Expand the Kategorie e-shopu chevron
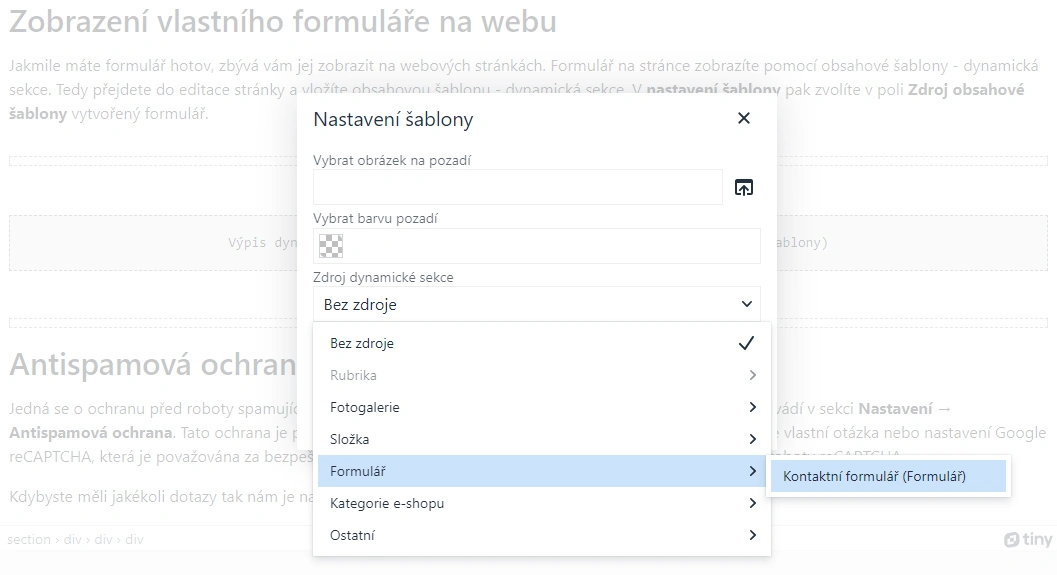The image size is (1057, 575). 752,503
